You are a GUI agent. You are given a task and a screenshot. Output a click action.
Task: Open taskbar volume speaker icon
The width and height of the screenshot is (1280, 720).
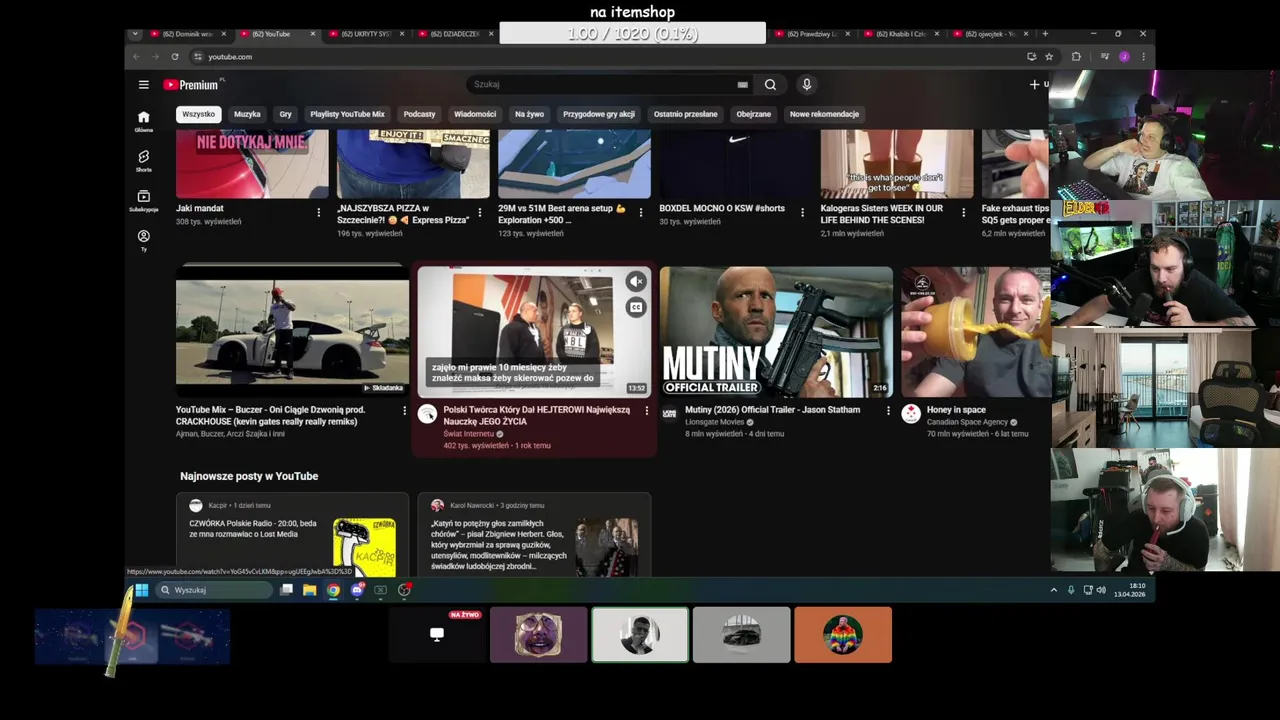click(x=1101, y=590)
